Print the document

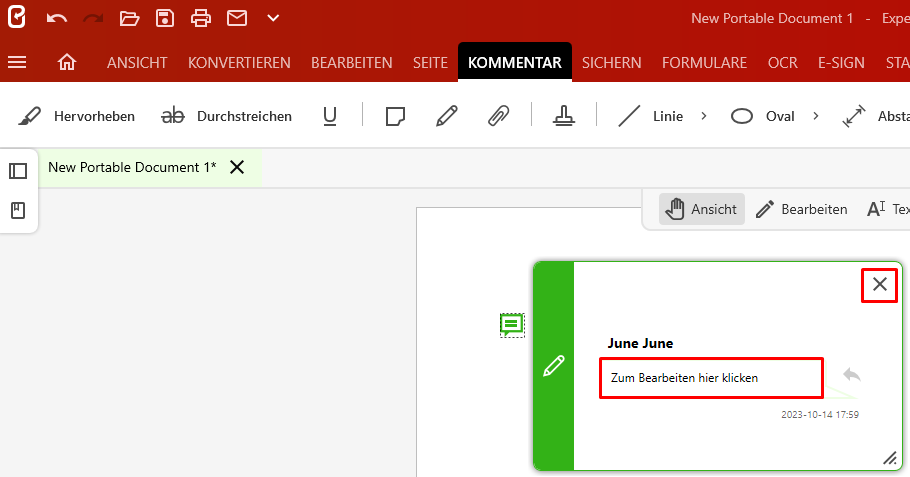[x=201, y=19]
